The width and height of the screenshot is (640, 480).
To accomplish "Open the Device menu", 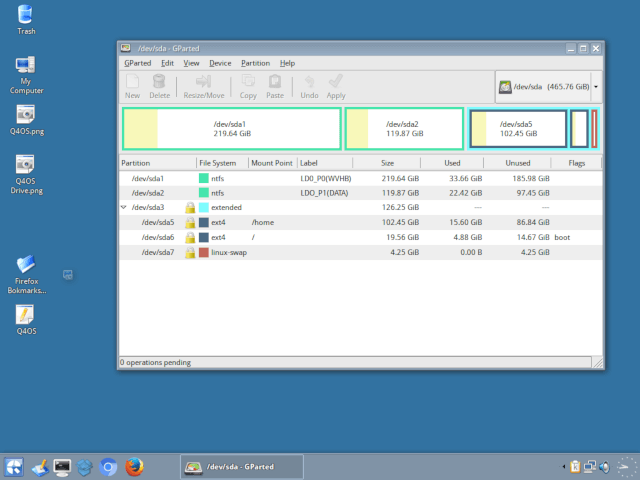I will 220,63.
